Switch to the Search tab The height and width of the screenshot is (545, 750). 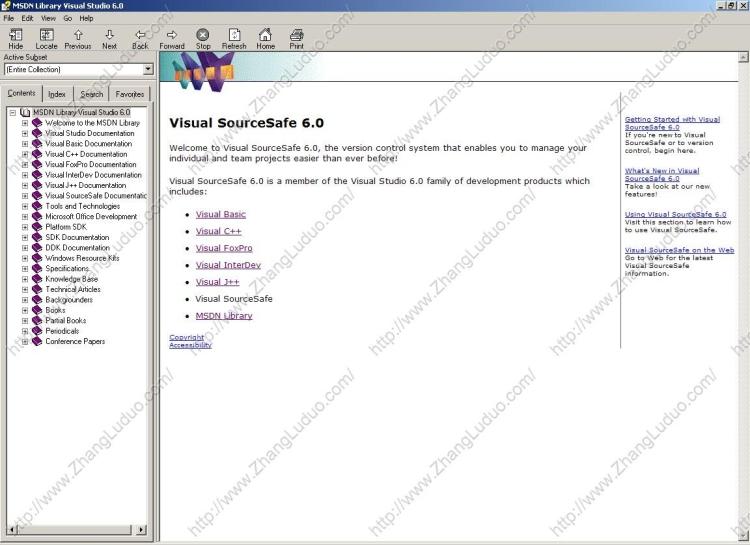[x=91, y=94]
